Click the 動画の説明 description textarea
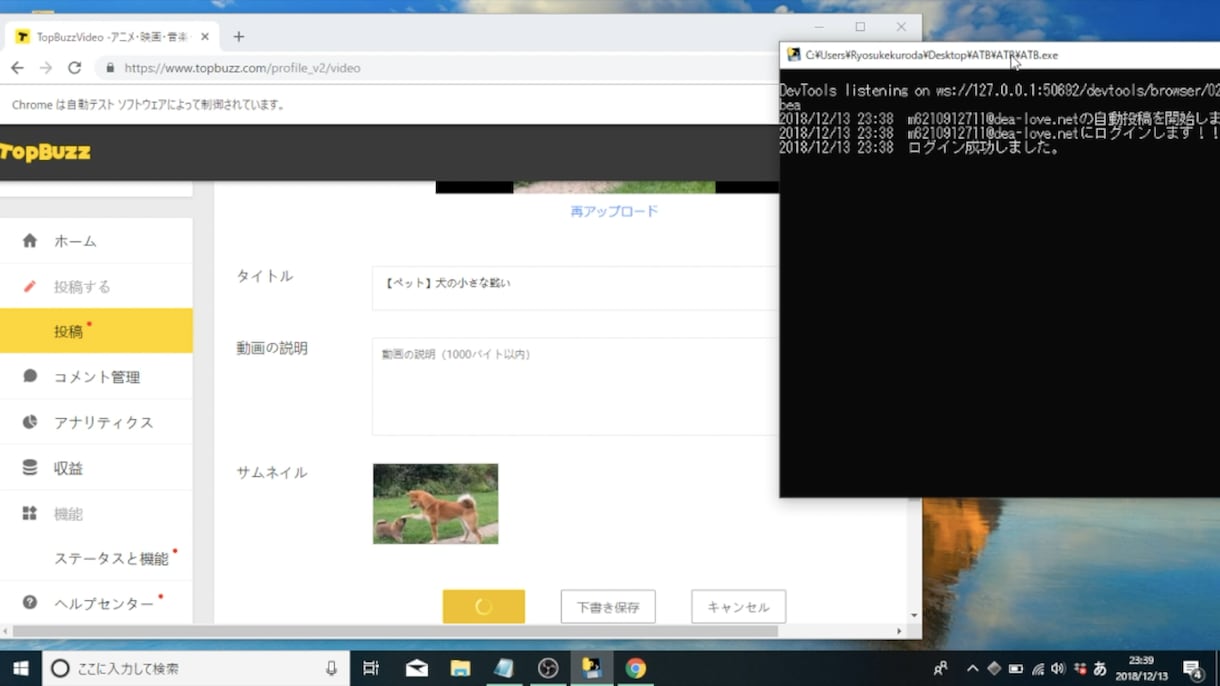 (x=575, y=386)
